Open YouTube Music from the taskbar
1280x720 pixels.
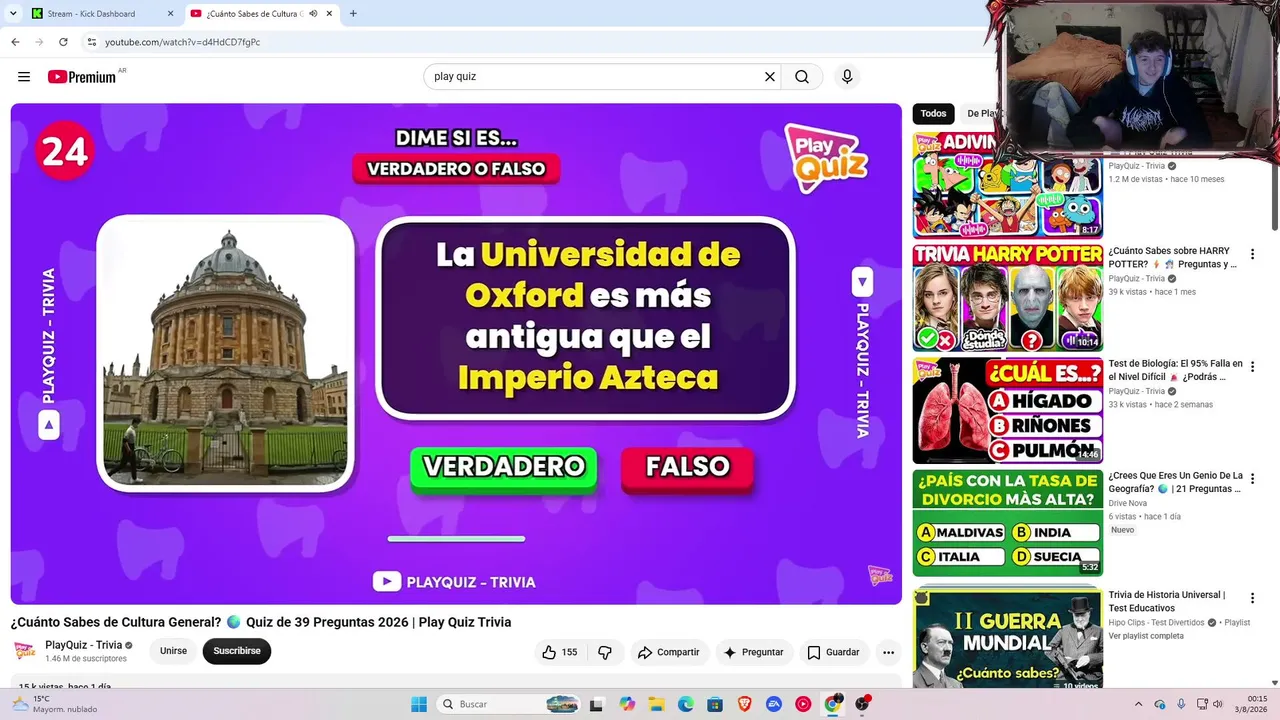pos(803,704)
